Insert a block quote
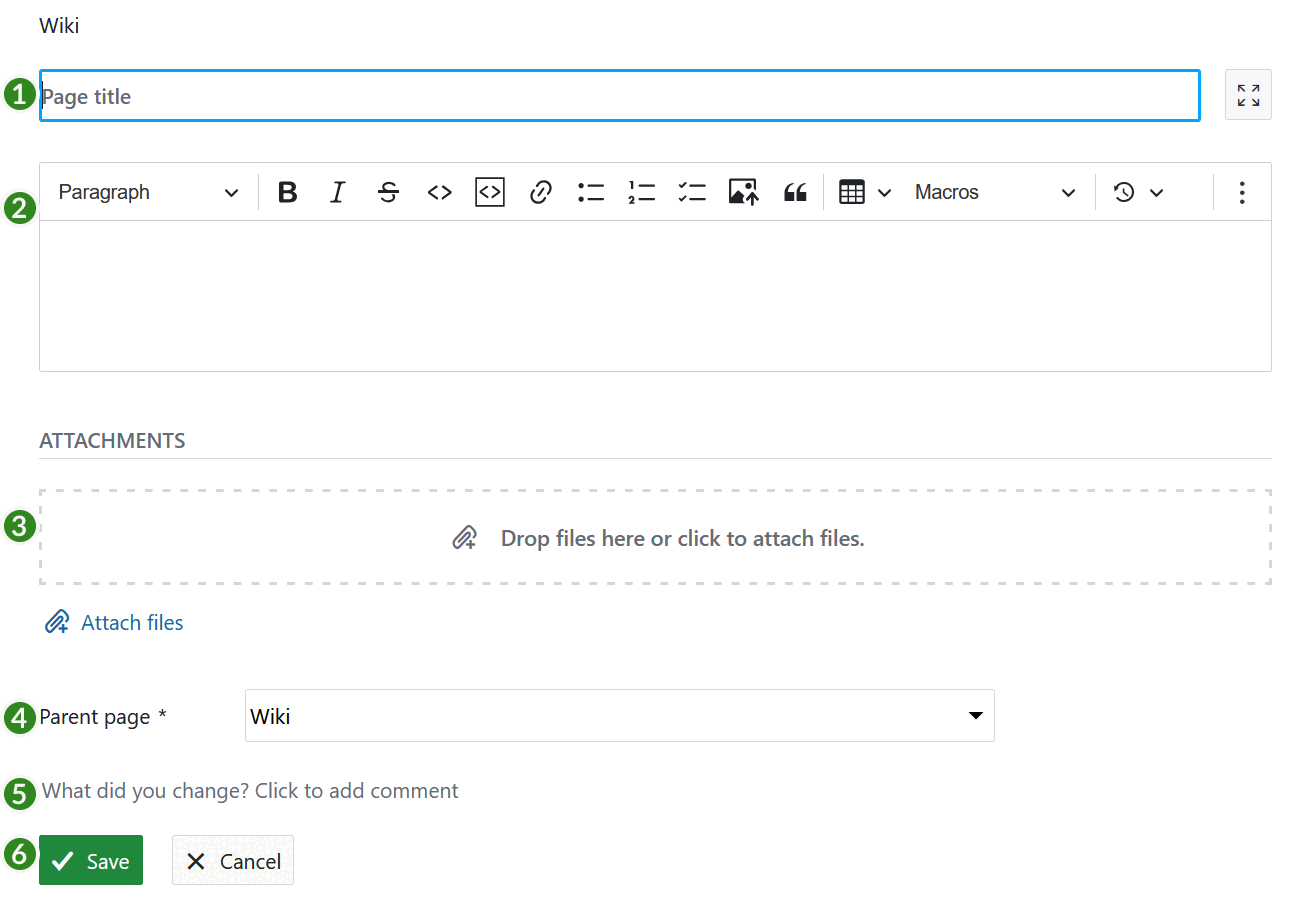 [x=795, y=192]
